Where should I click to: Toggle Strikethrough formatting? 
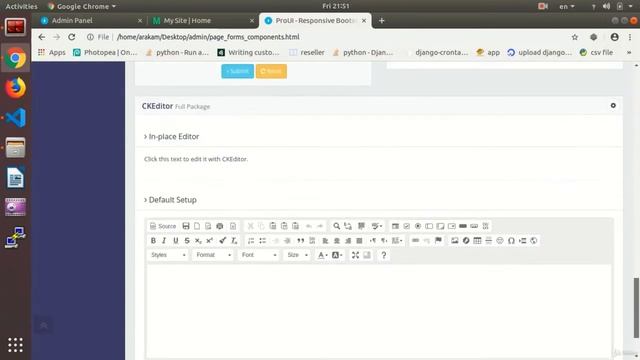click(187, 241)
